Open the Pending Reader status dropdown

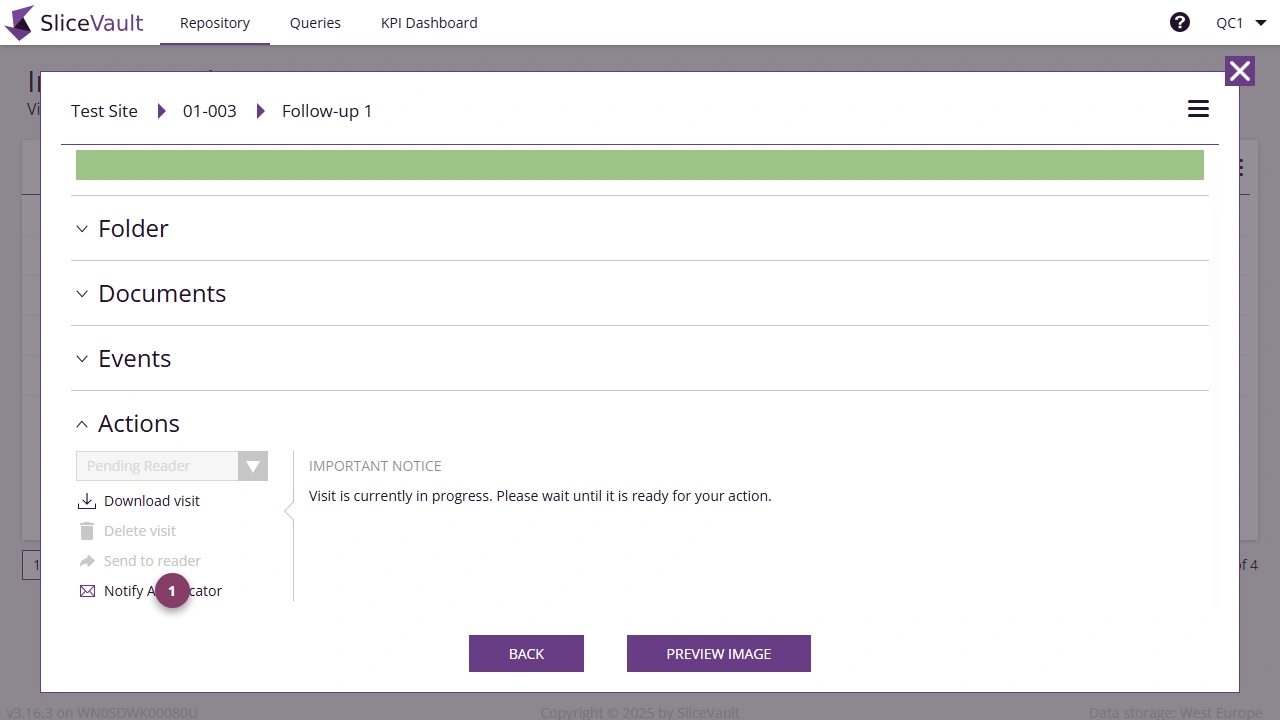(253, 465)
